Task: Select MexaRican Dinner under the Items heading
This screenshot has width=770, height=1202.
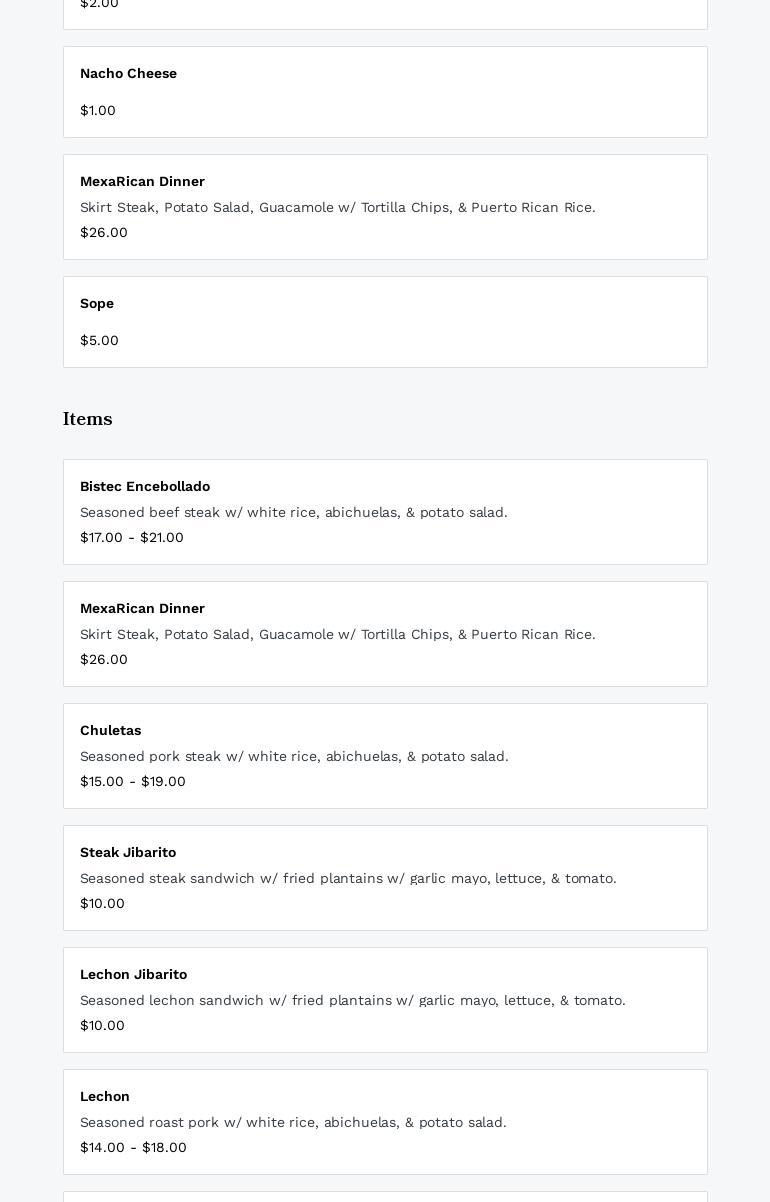Action: [142, 609]
